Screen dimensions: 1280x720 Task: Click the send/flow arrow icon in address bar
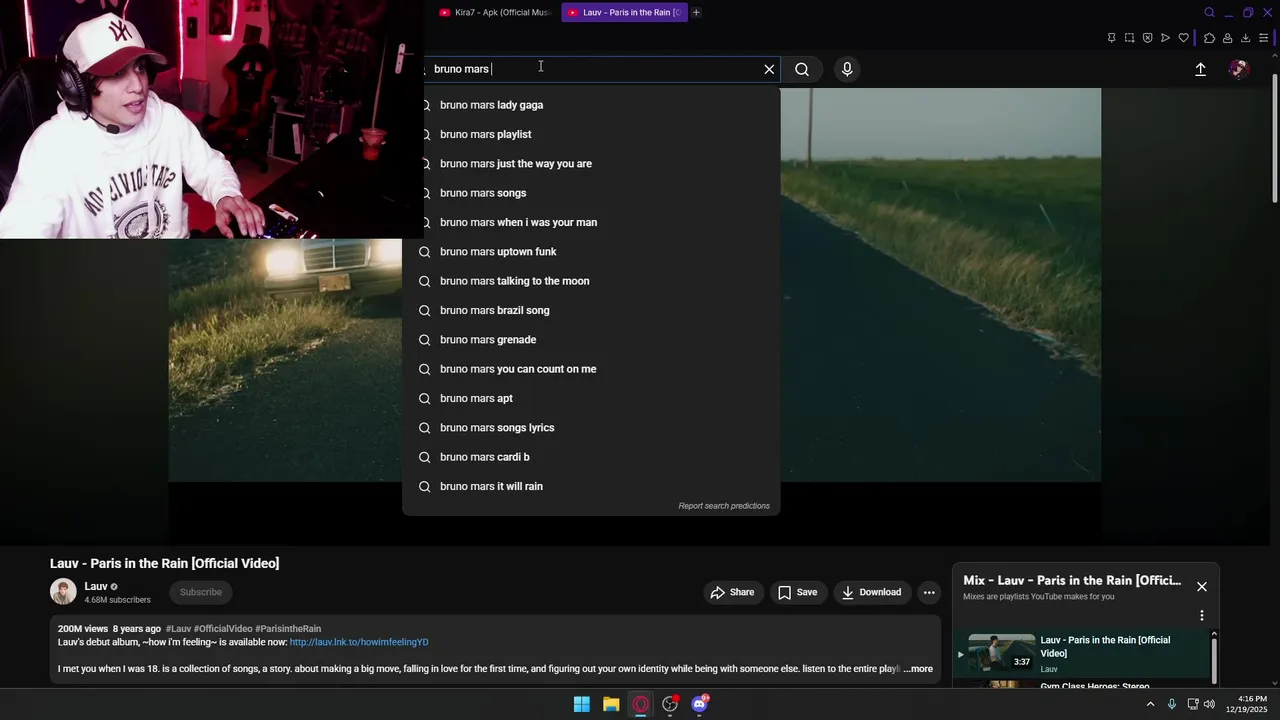coord(1165,38)
